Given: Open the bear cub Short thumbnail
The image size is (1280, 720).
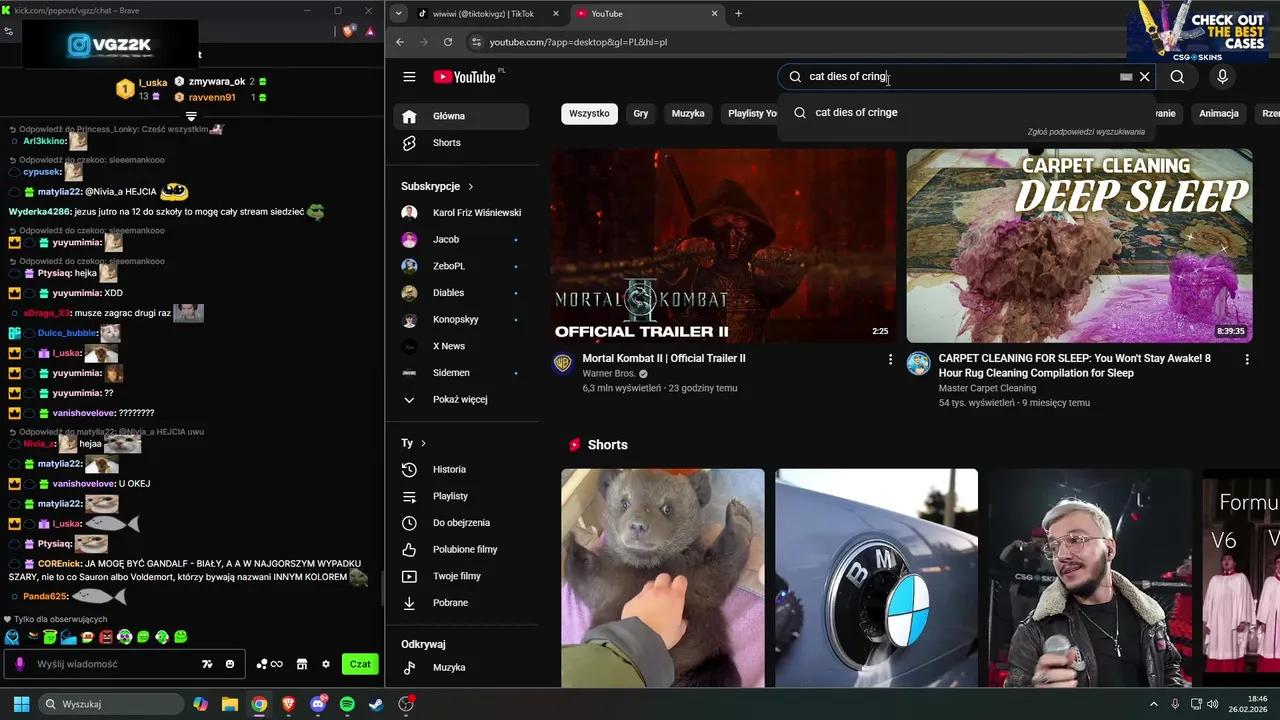Looking at the screenshot, I should [662, 578].
